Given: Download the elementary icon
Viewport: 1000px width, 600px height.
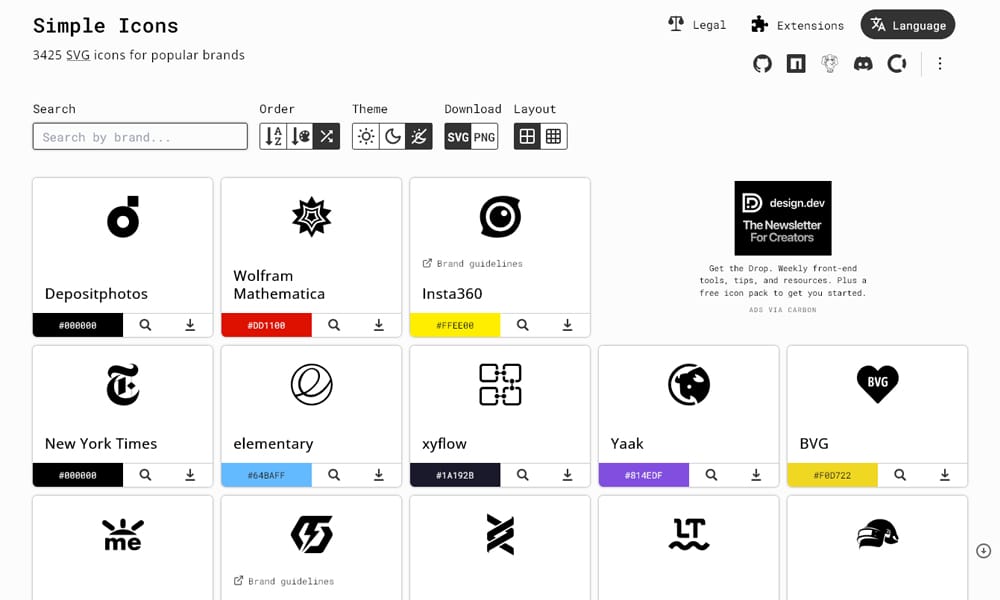Looking at the screenshot, I should pos(379,475).
